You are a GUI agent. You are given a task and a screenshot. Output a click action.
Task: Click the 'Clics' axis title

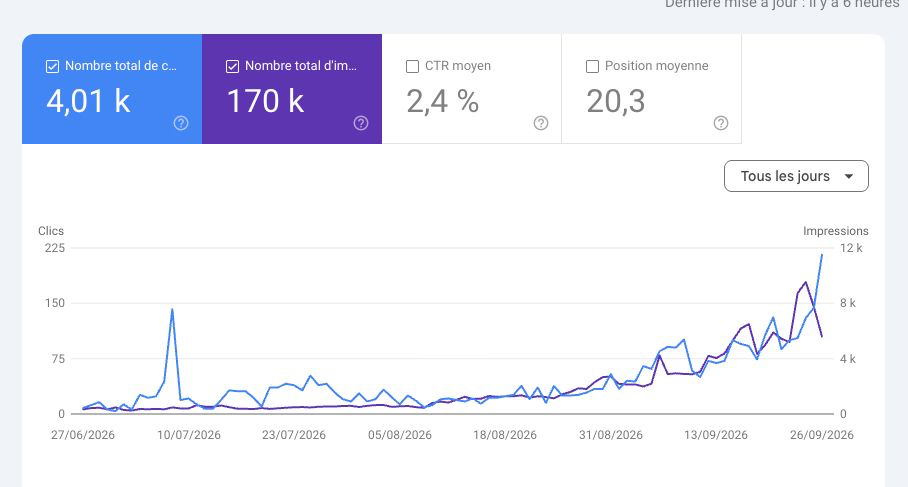(51, 230)
